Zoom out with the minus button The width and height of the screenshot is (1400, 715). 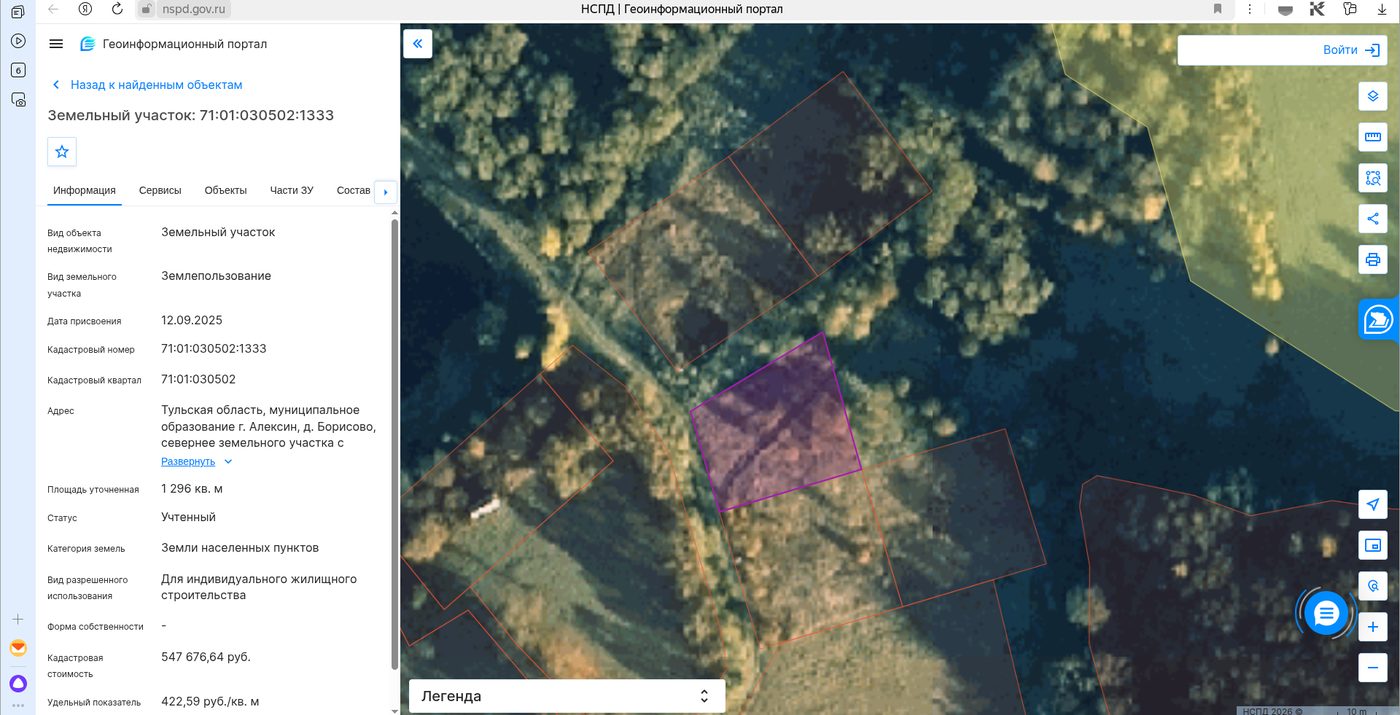1373,668
